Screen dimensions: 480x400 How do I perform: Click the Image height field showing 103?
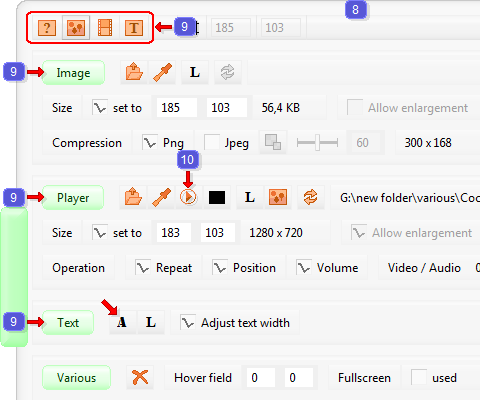pos(227,107)
